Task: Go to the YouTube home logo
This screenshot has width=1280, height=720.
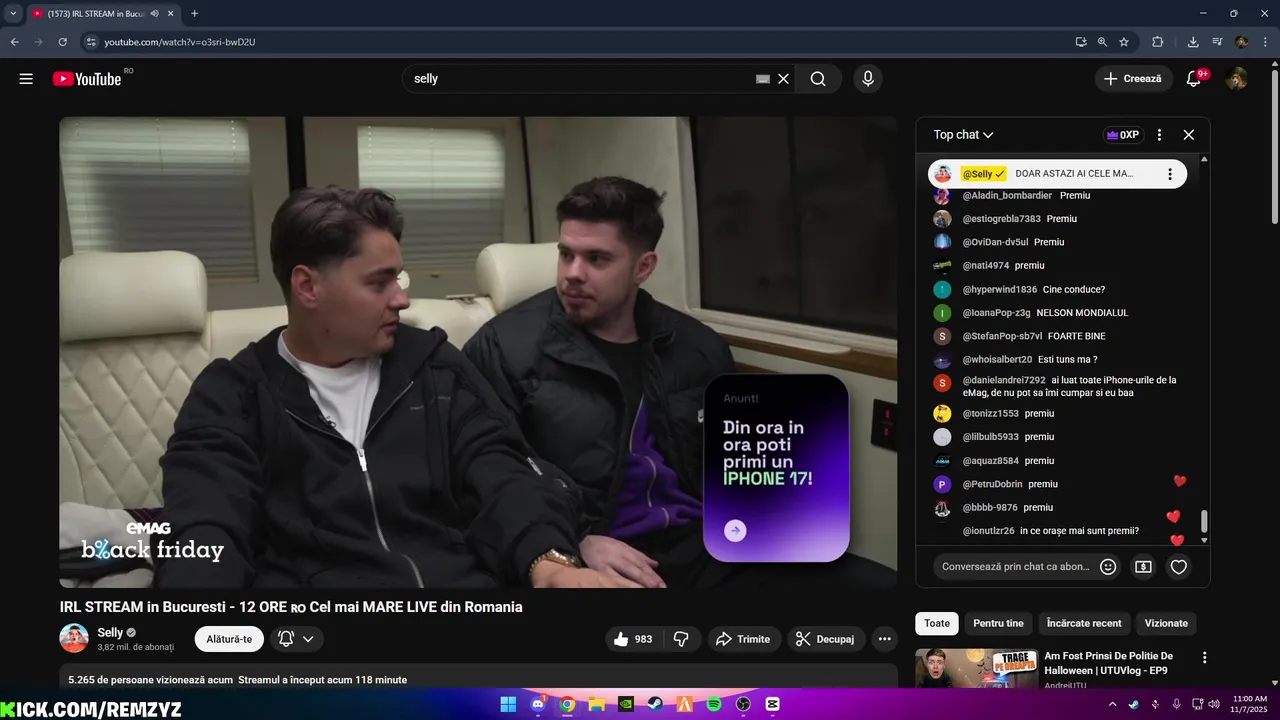Action: (x=88, y=79)
